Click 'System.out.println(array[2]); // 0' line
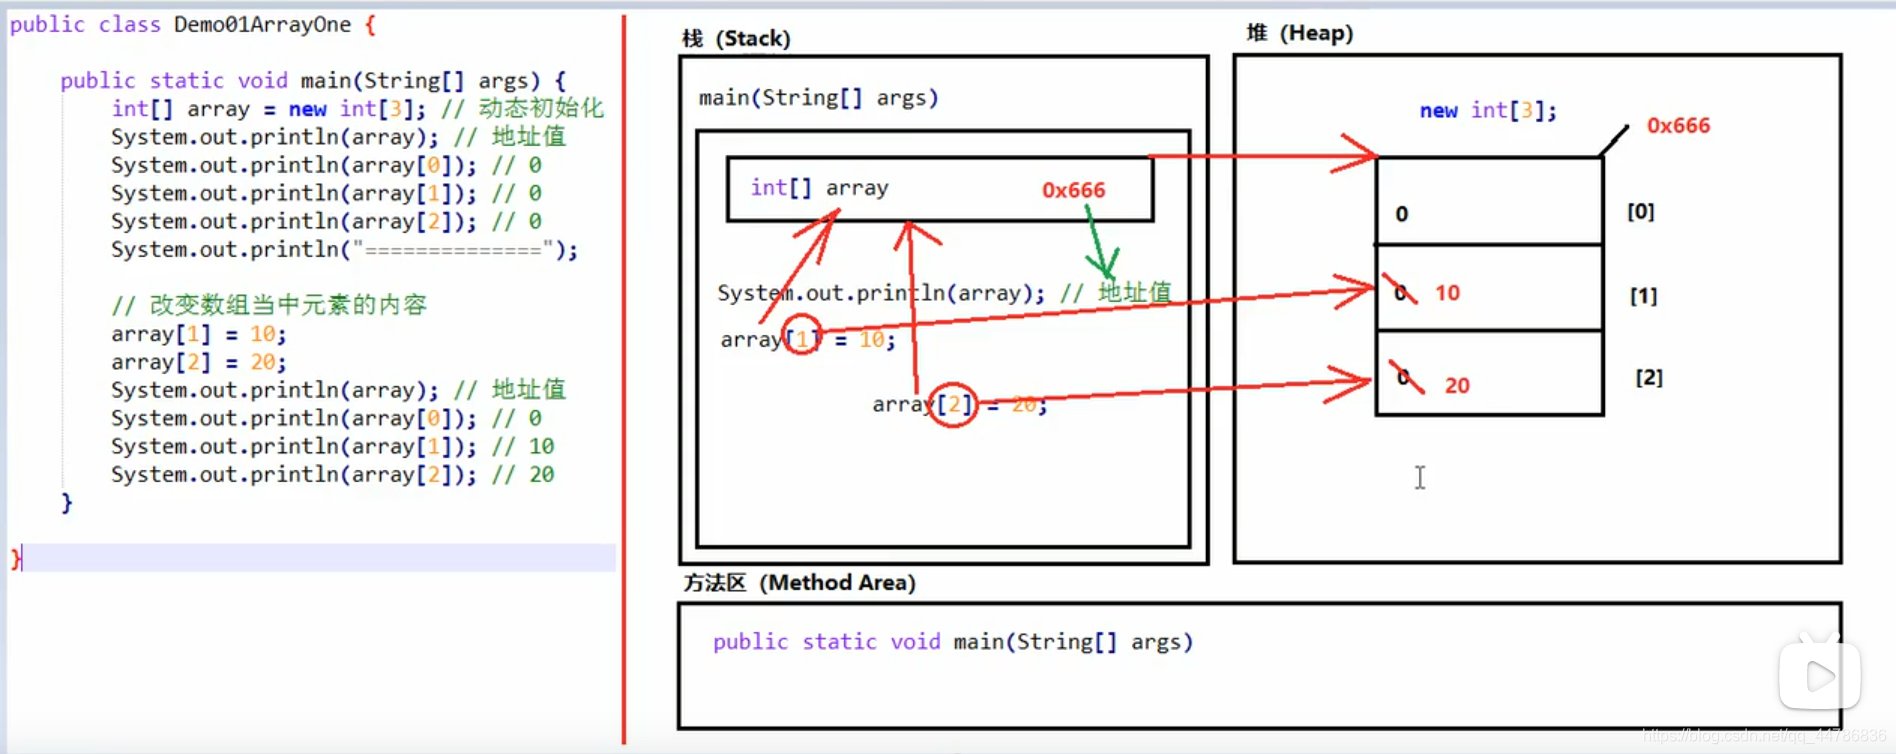The width and height of the screenshot is (1896, 754). click(x=326, y=221)
